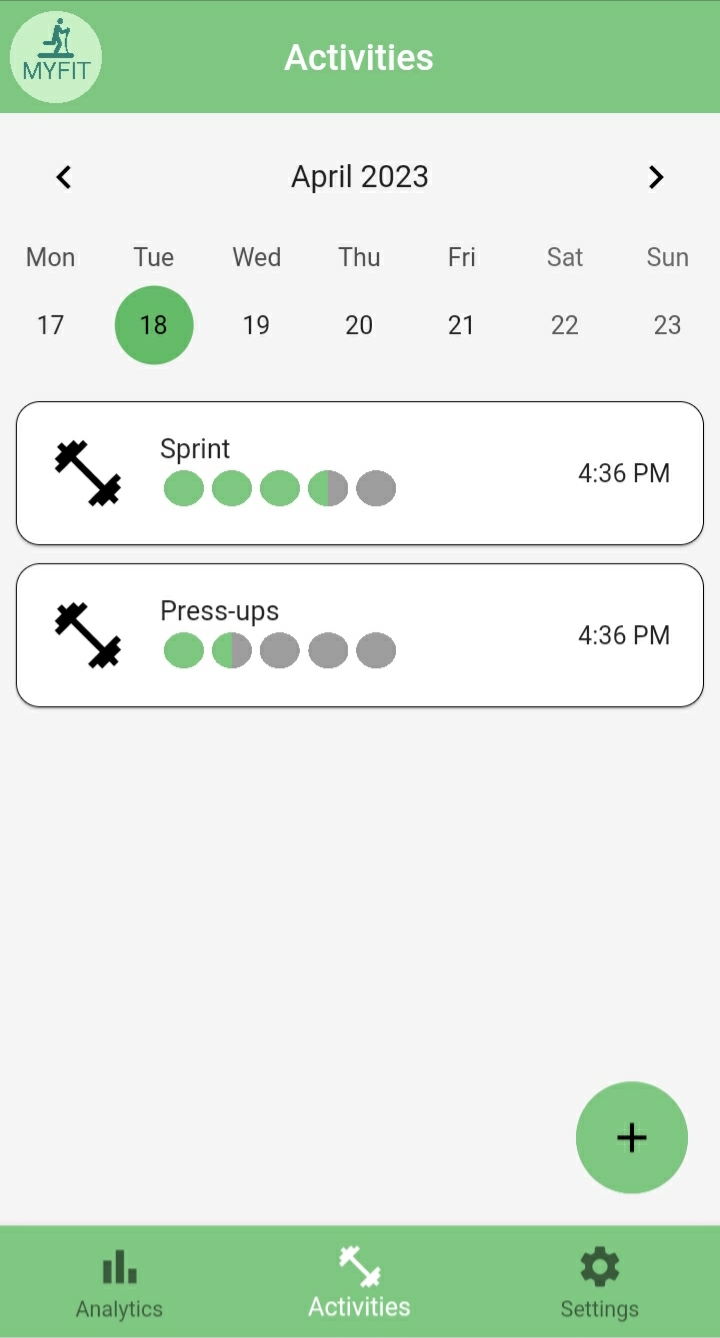Click the dumbbell icon beside Sprint
This screenshot has width=720, height=1338.
[x=88, y=473]
